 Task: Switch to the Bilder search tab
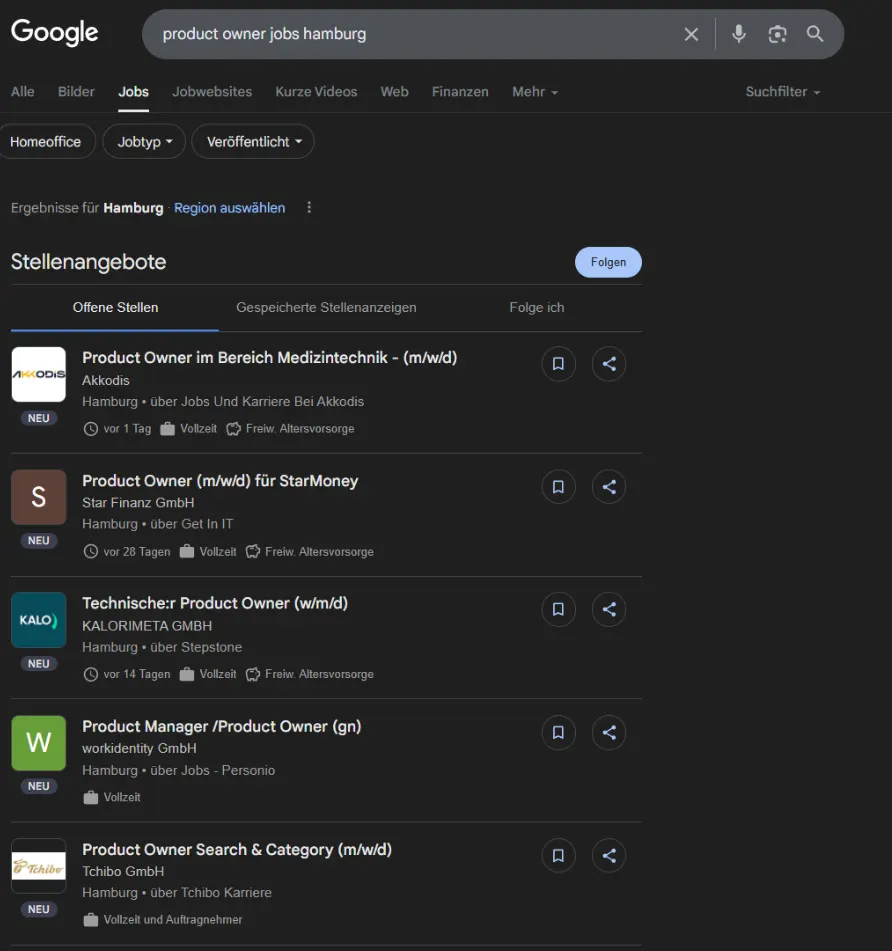pyautogui.click(x=76, y=92)
